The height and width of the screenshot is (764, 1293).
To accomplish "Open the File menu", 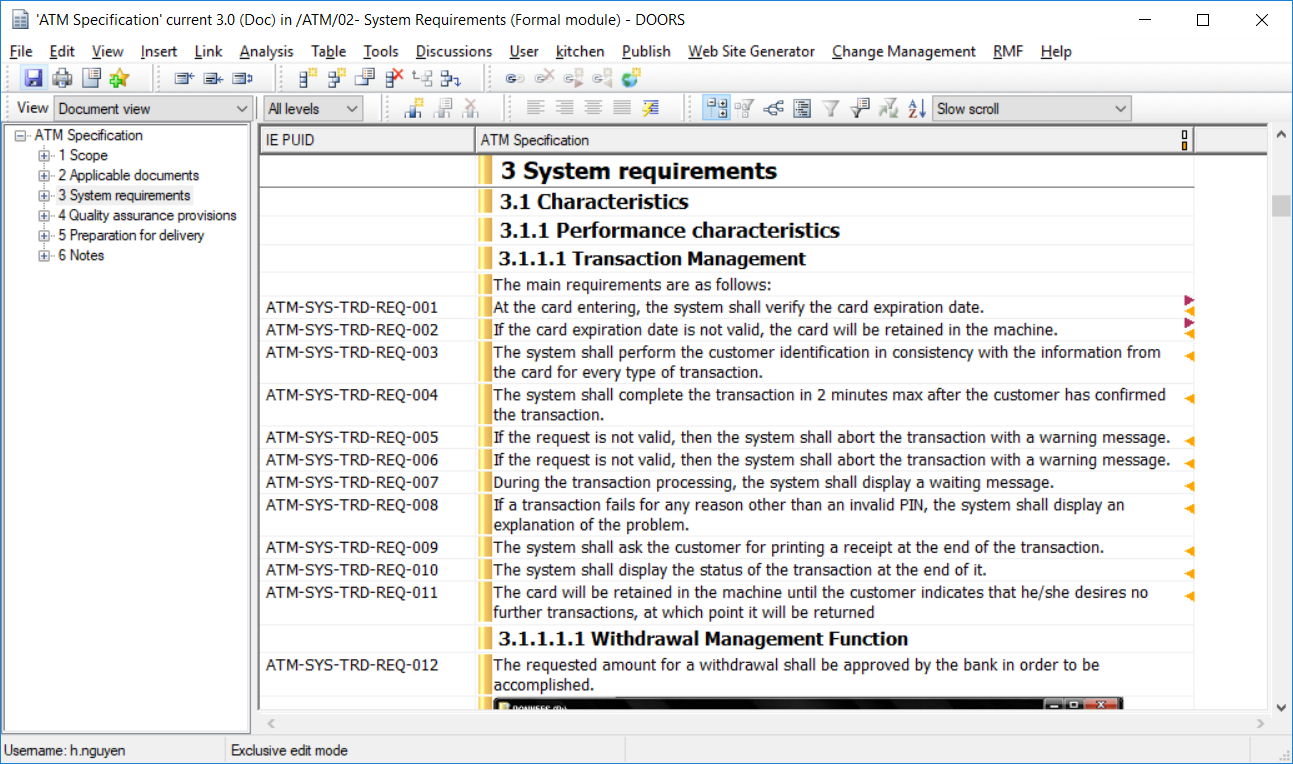I will click(x=21, y=51).
